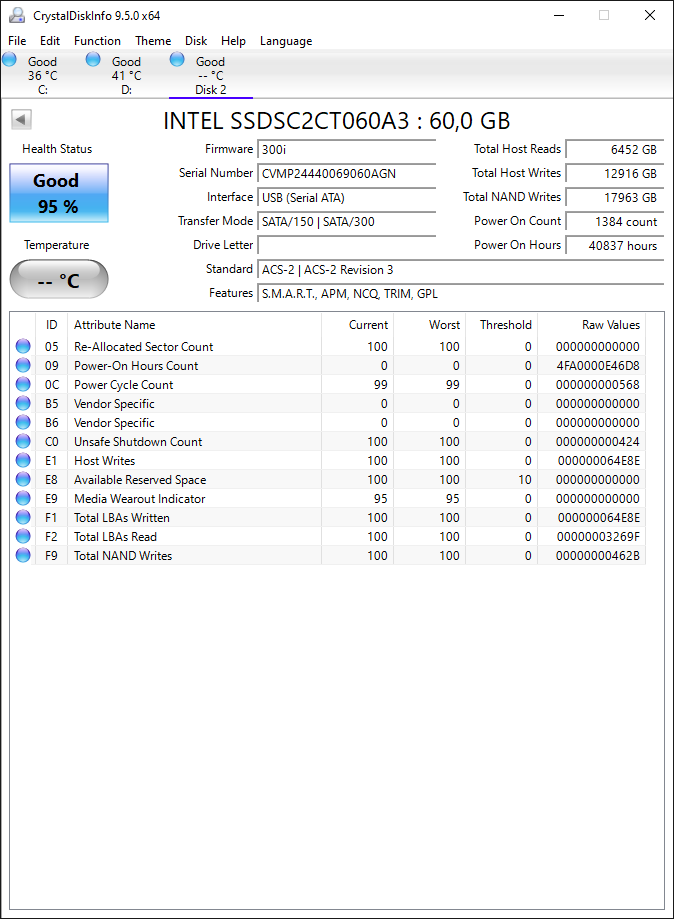Click Total Host Writes value 12916 GB
The image size is (674, 919).
tap(614, 173)
